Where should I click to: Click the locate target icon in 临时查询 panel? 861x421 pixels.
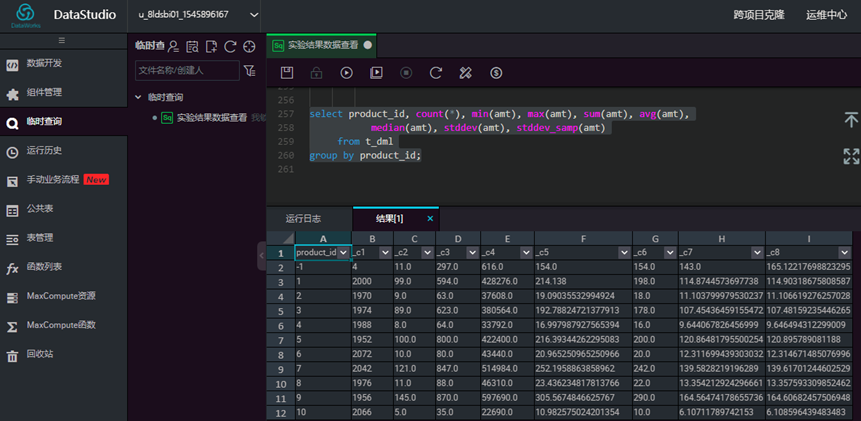[249, 47]
